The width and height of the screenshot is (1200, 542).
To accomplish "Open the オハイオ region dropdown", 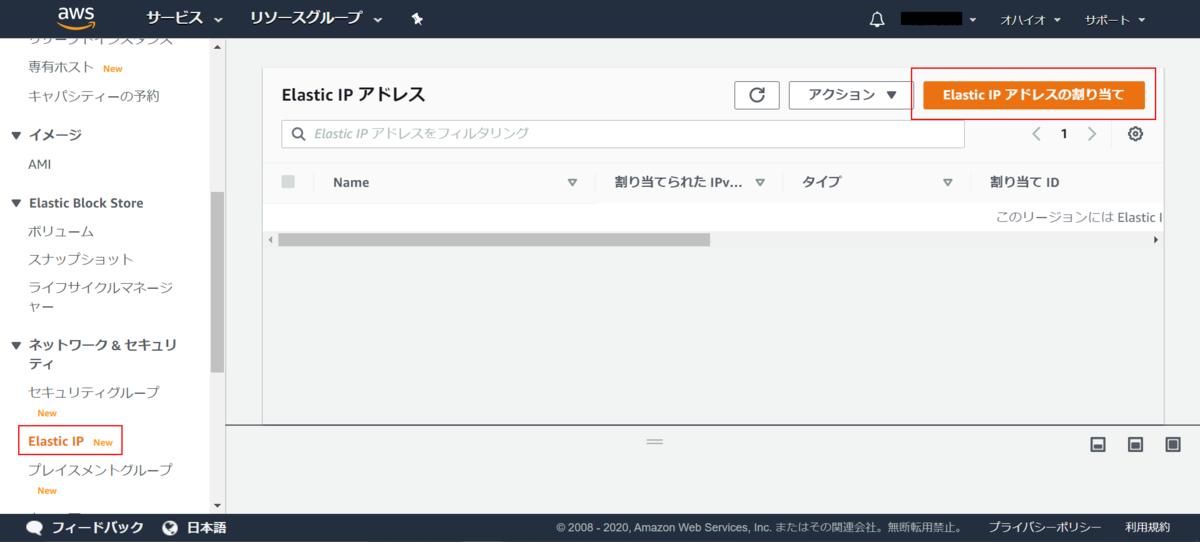I will (1030, 19).
